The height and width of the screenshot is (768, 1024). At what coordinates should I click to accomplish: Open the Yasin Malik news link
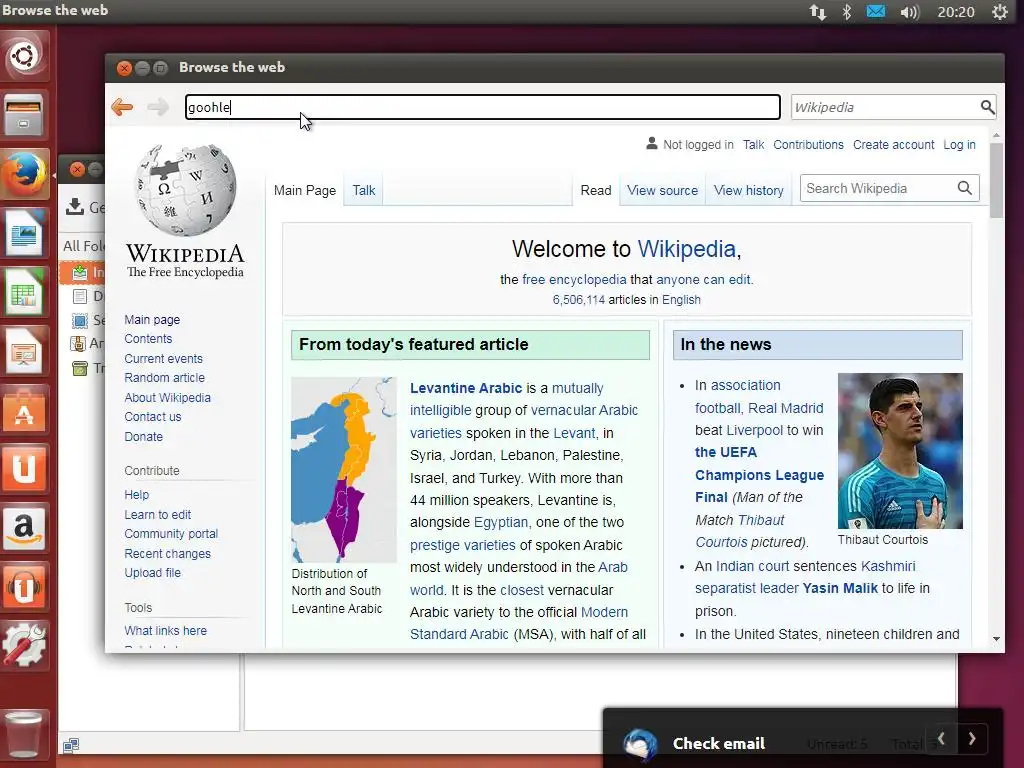[840, 588]
